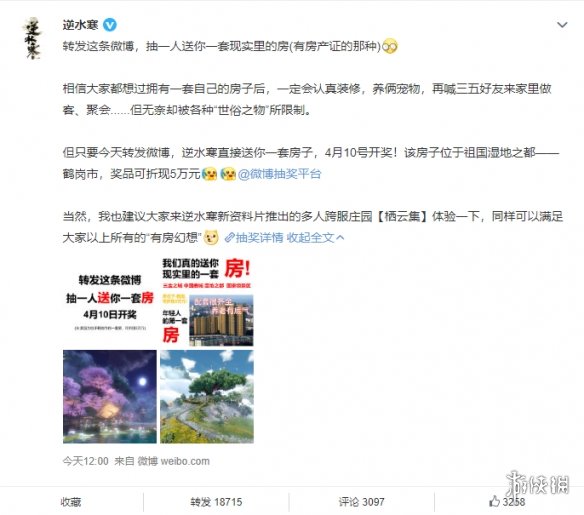Viewport: 584px width, 515px height.
Task: Expand the post options chevron menu
Action: pyautogui.click(x=562, y=25)
